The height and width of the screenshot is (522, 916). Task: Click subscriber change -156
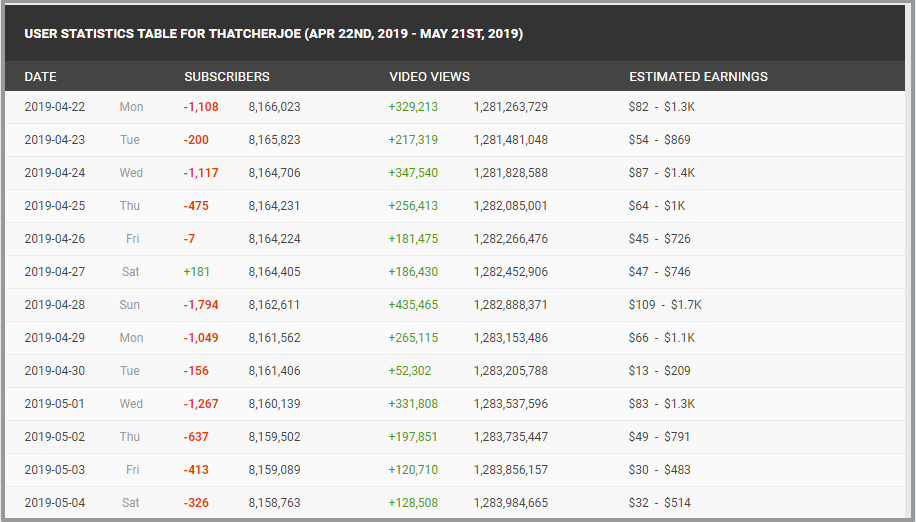tap(196, 371)
